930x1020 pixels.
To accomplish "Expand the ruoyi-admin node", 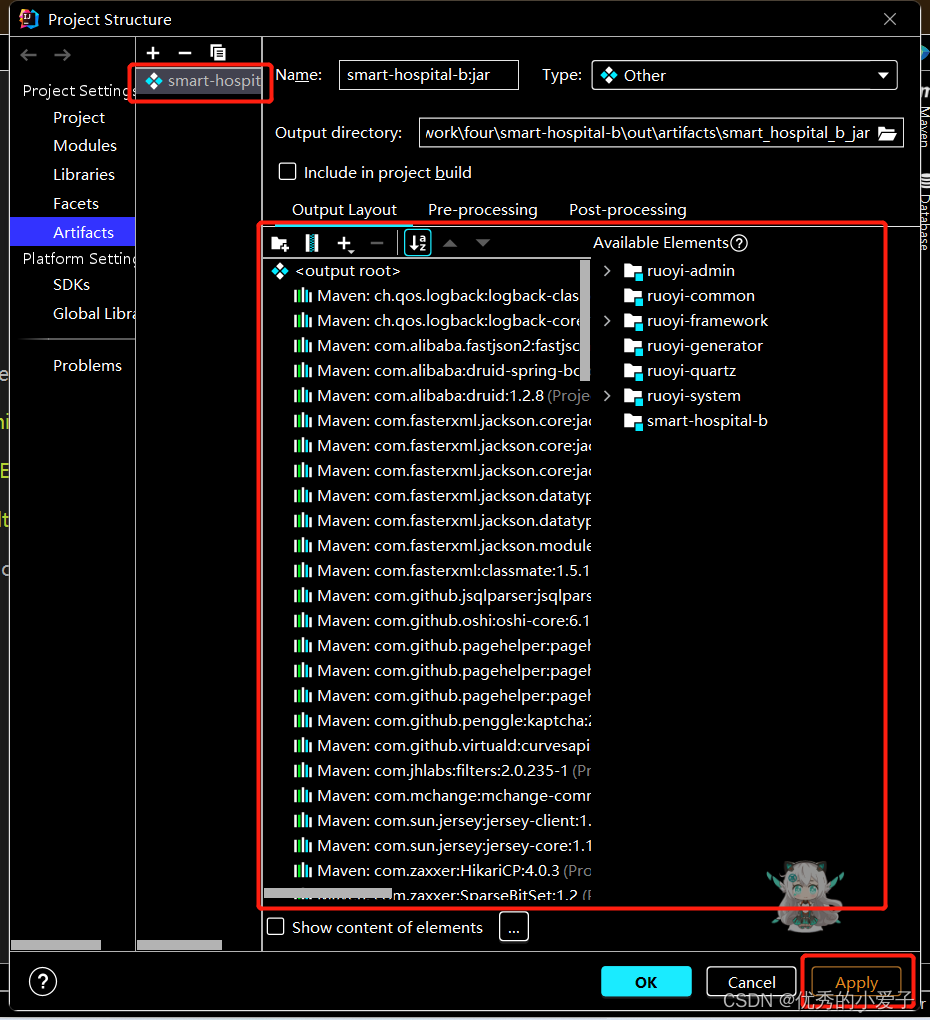I will [607, 271].
